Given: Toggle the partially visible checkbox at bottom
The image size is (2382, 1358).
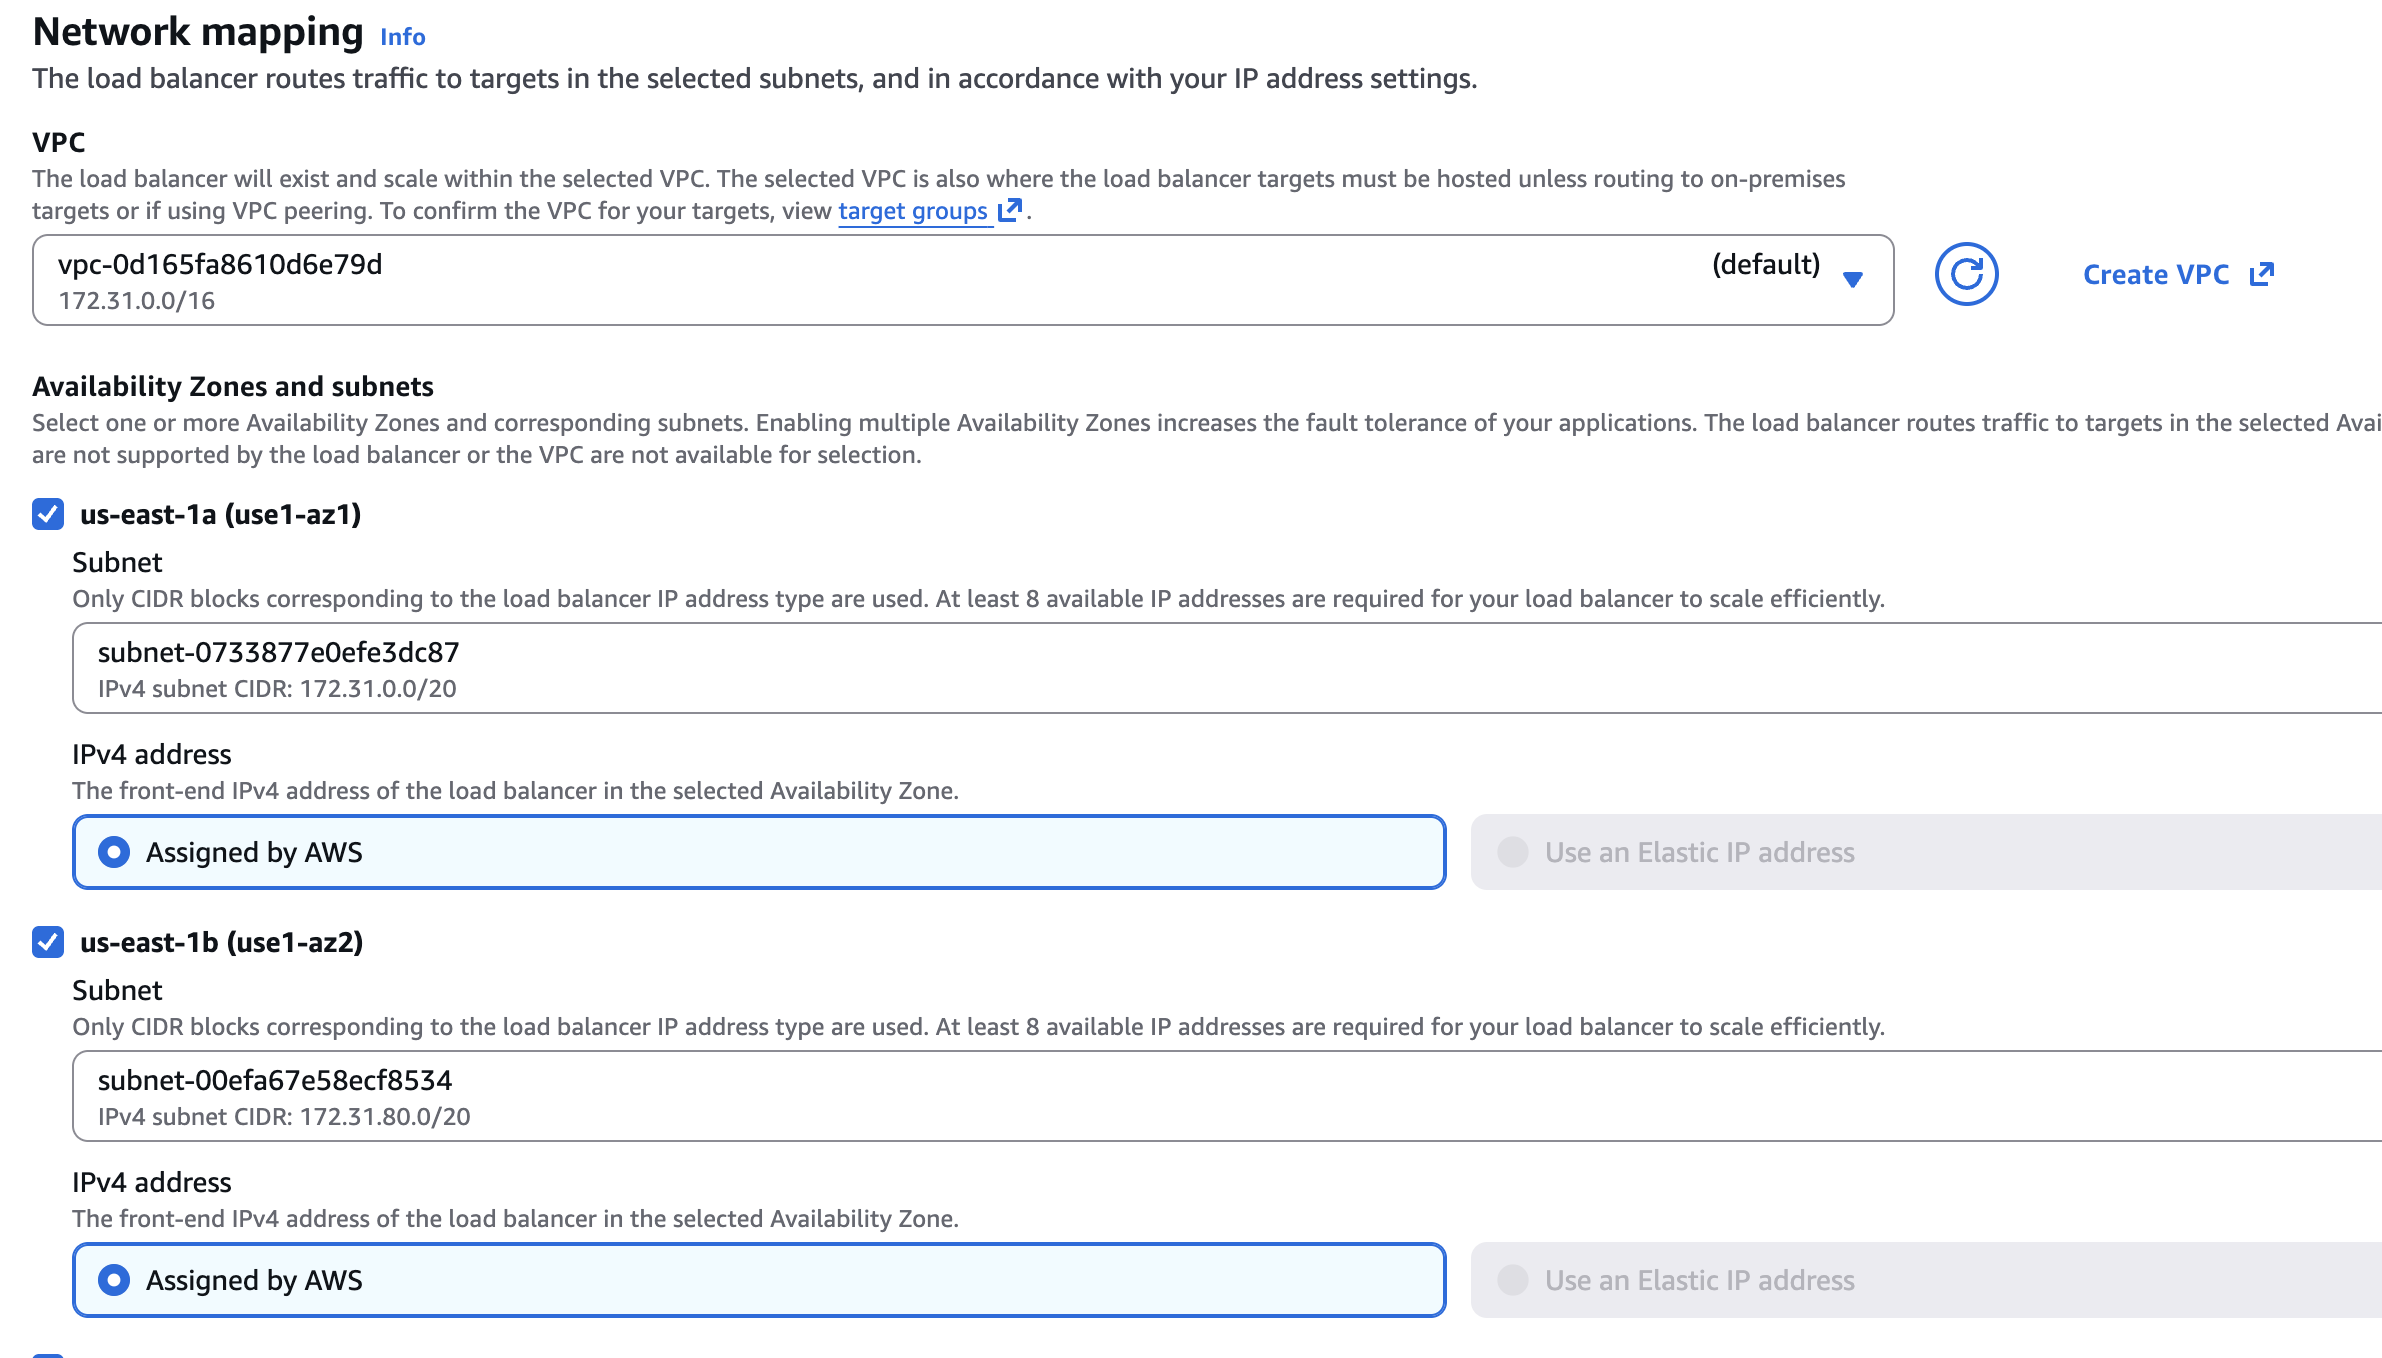Looking at the screenshot, I should (48, 1355).
